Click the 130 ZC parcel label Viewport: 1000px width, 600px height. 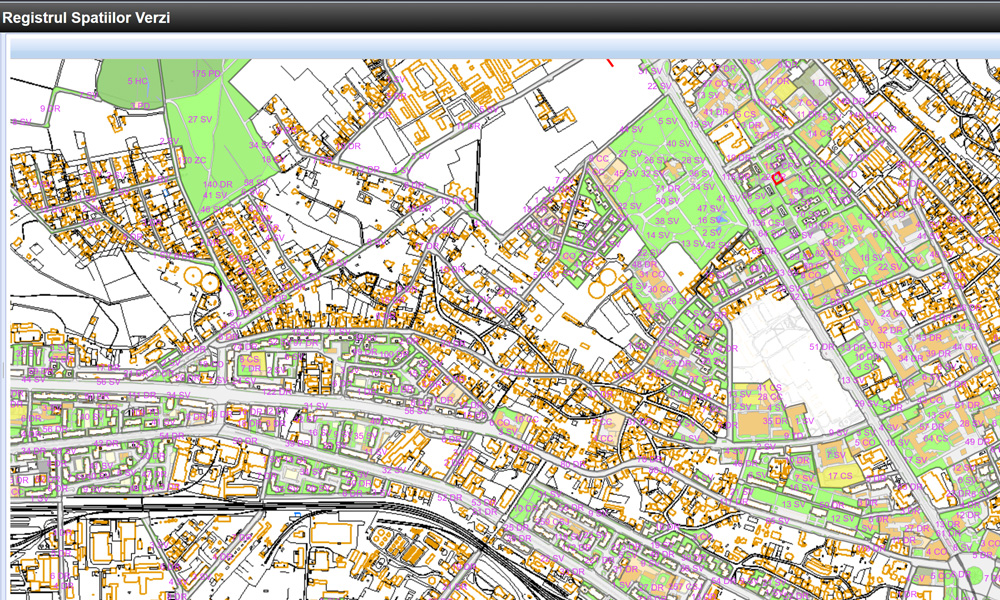pos(192,160)
